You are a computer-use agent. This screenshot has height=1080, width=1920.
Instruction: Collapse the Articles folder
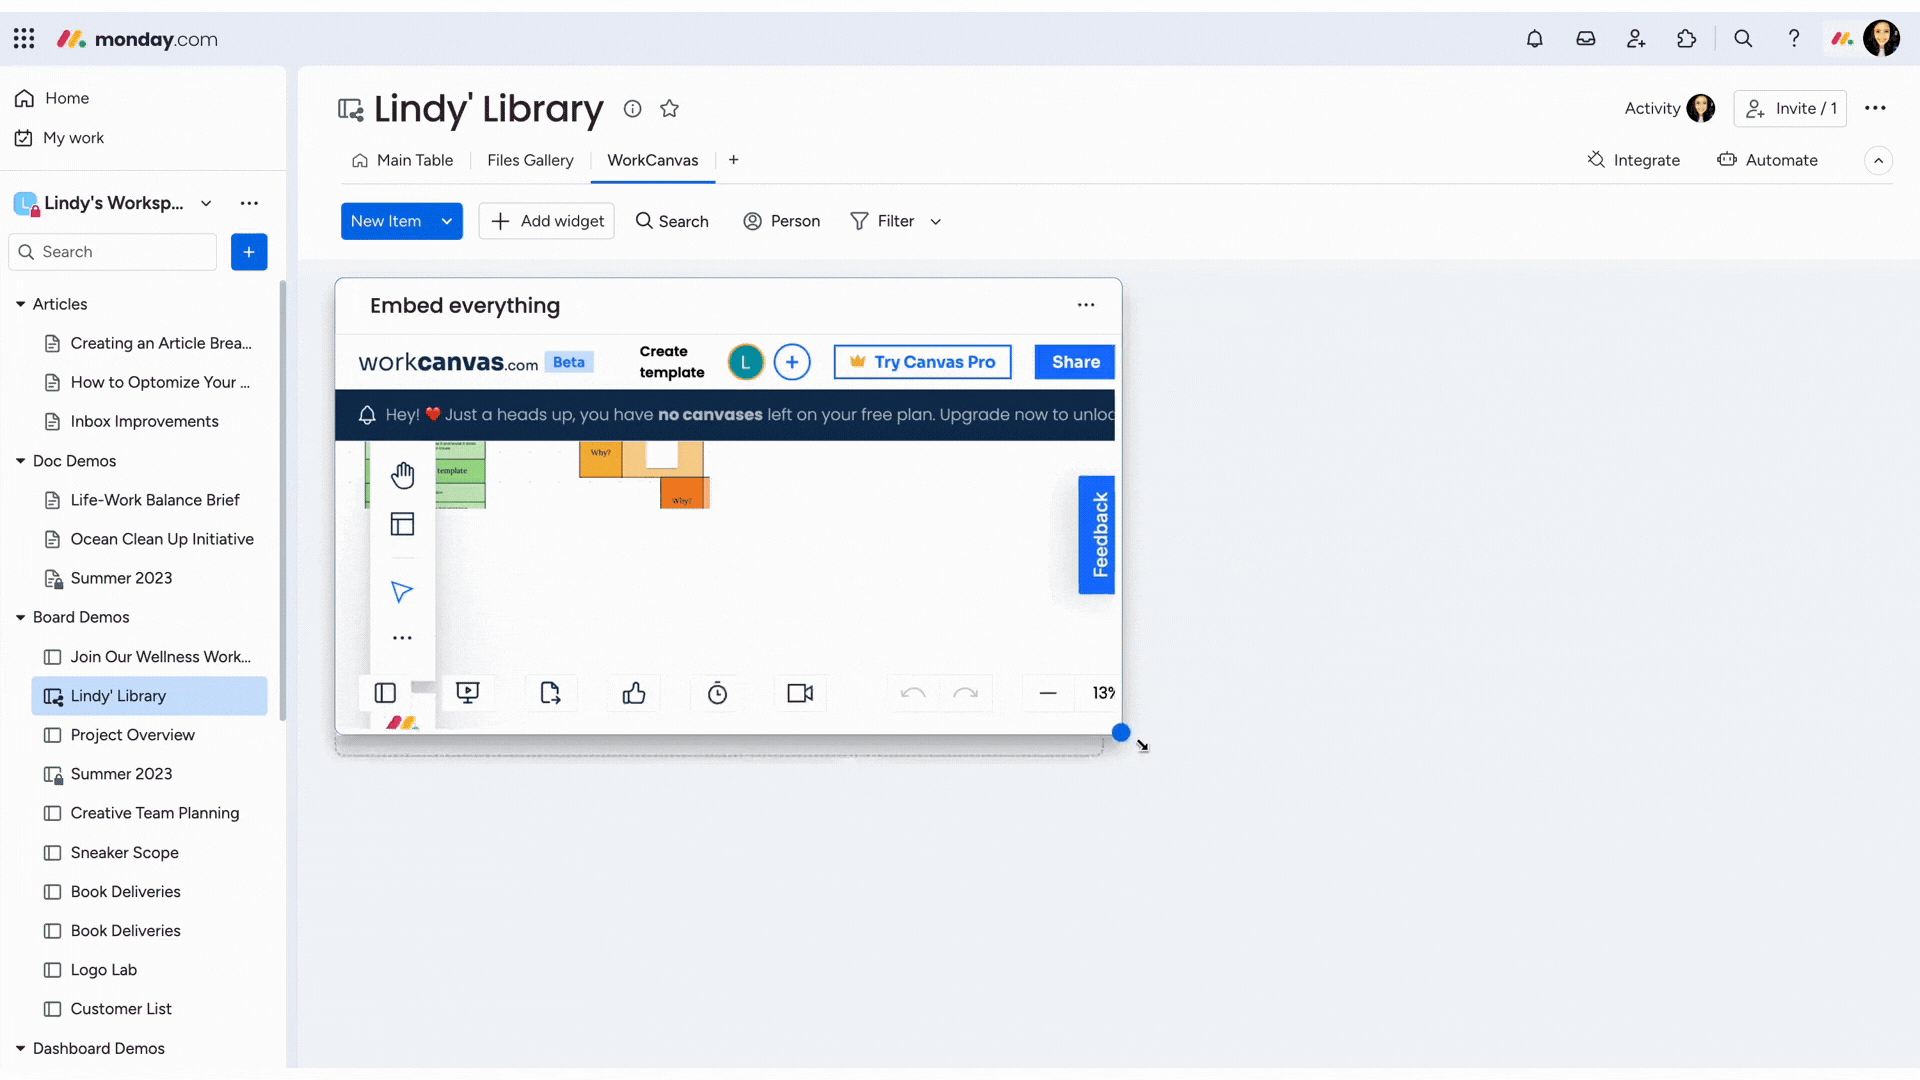tap(20, 304)
